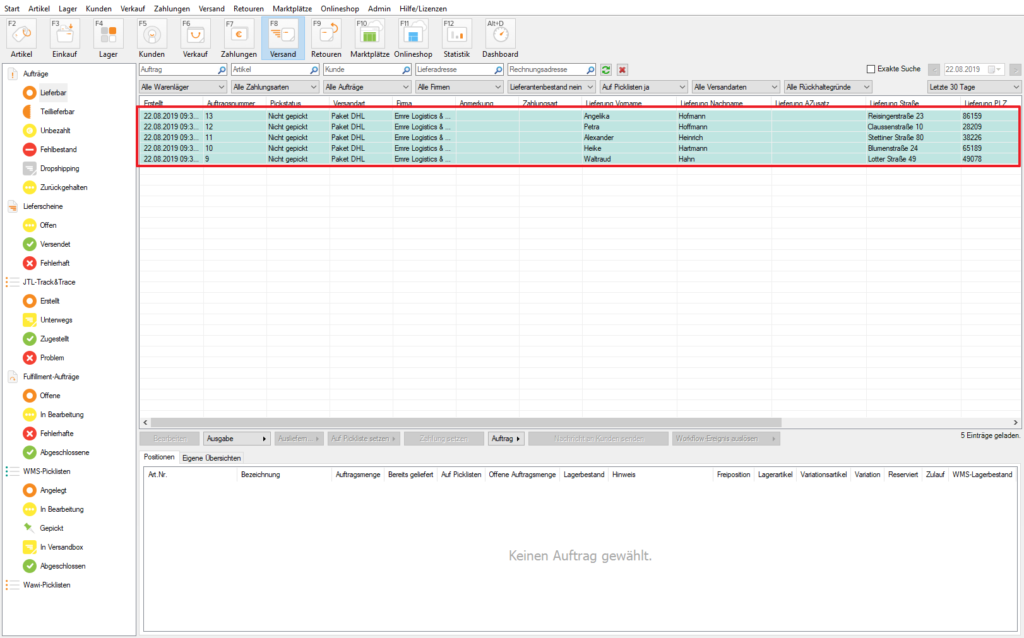Open the Statistik toolbar icon
1024x638 pixels.
(x=456, y=36)
